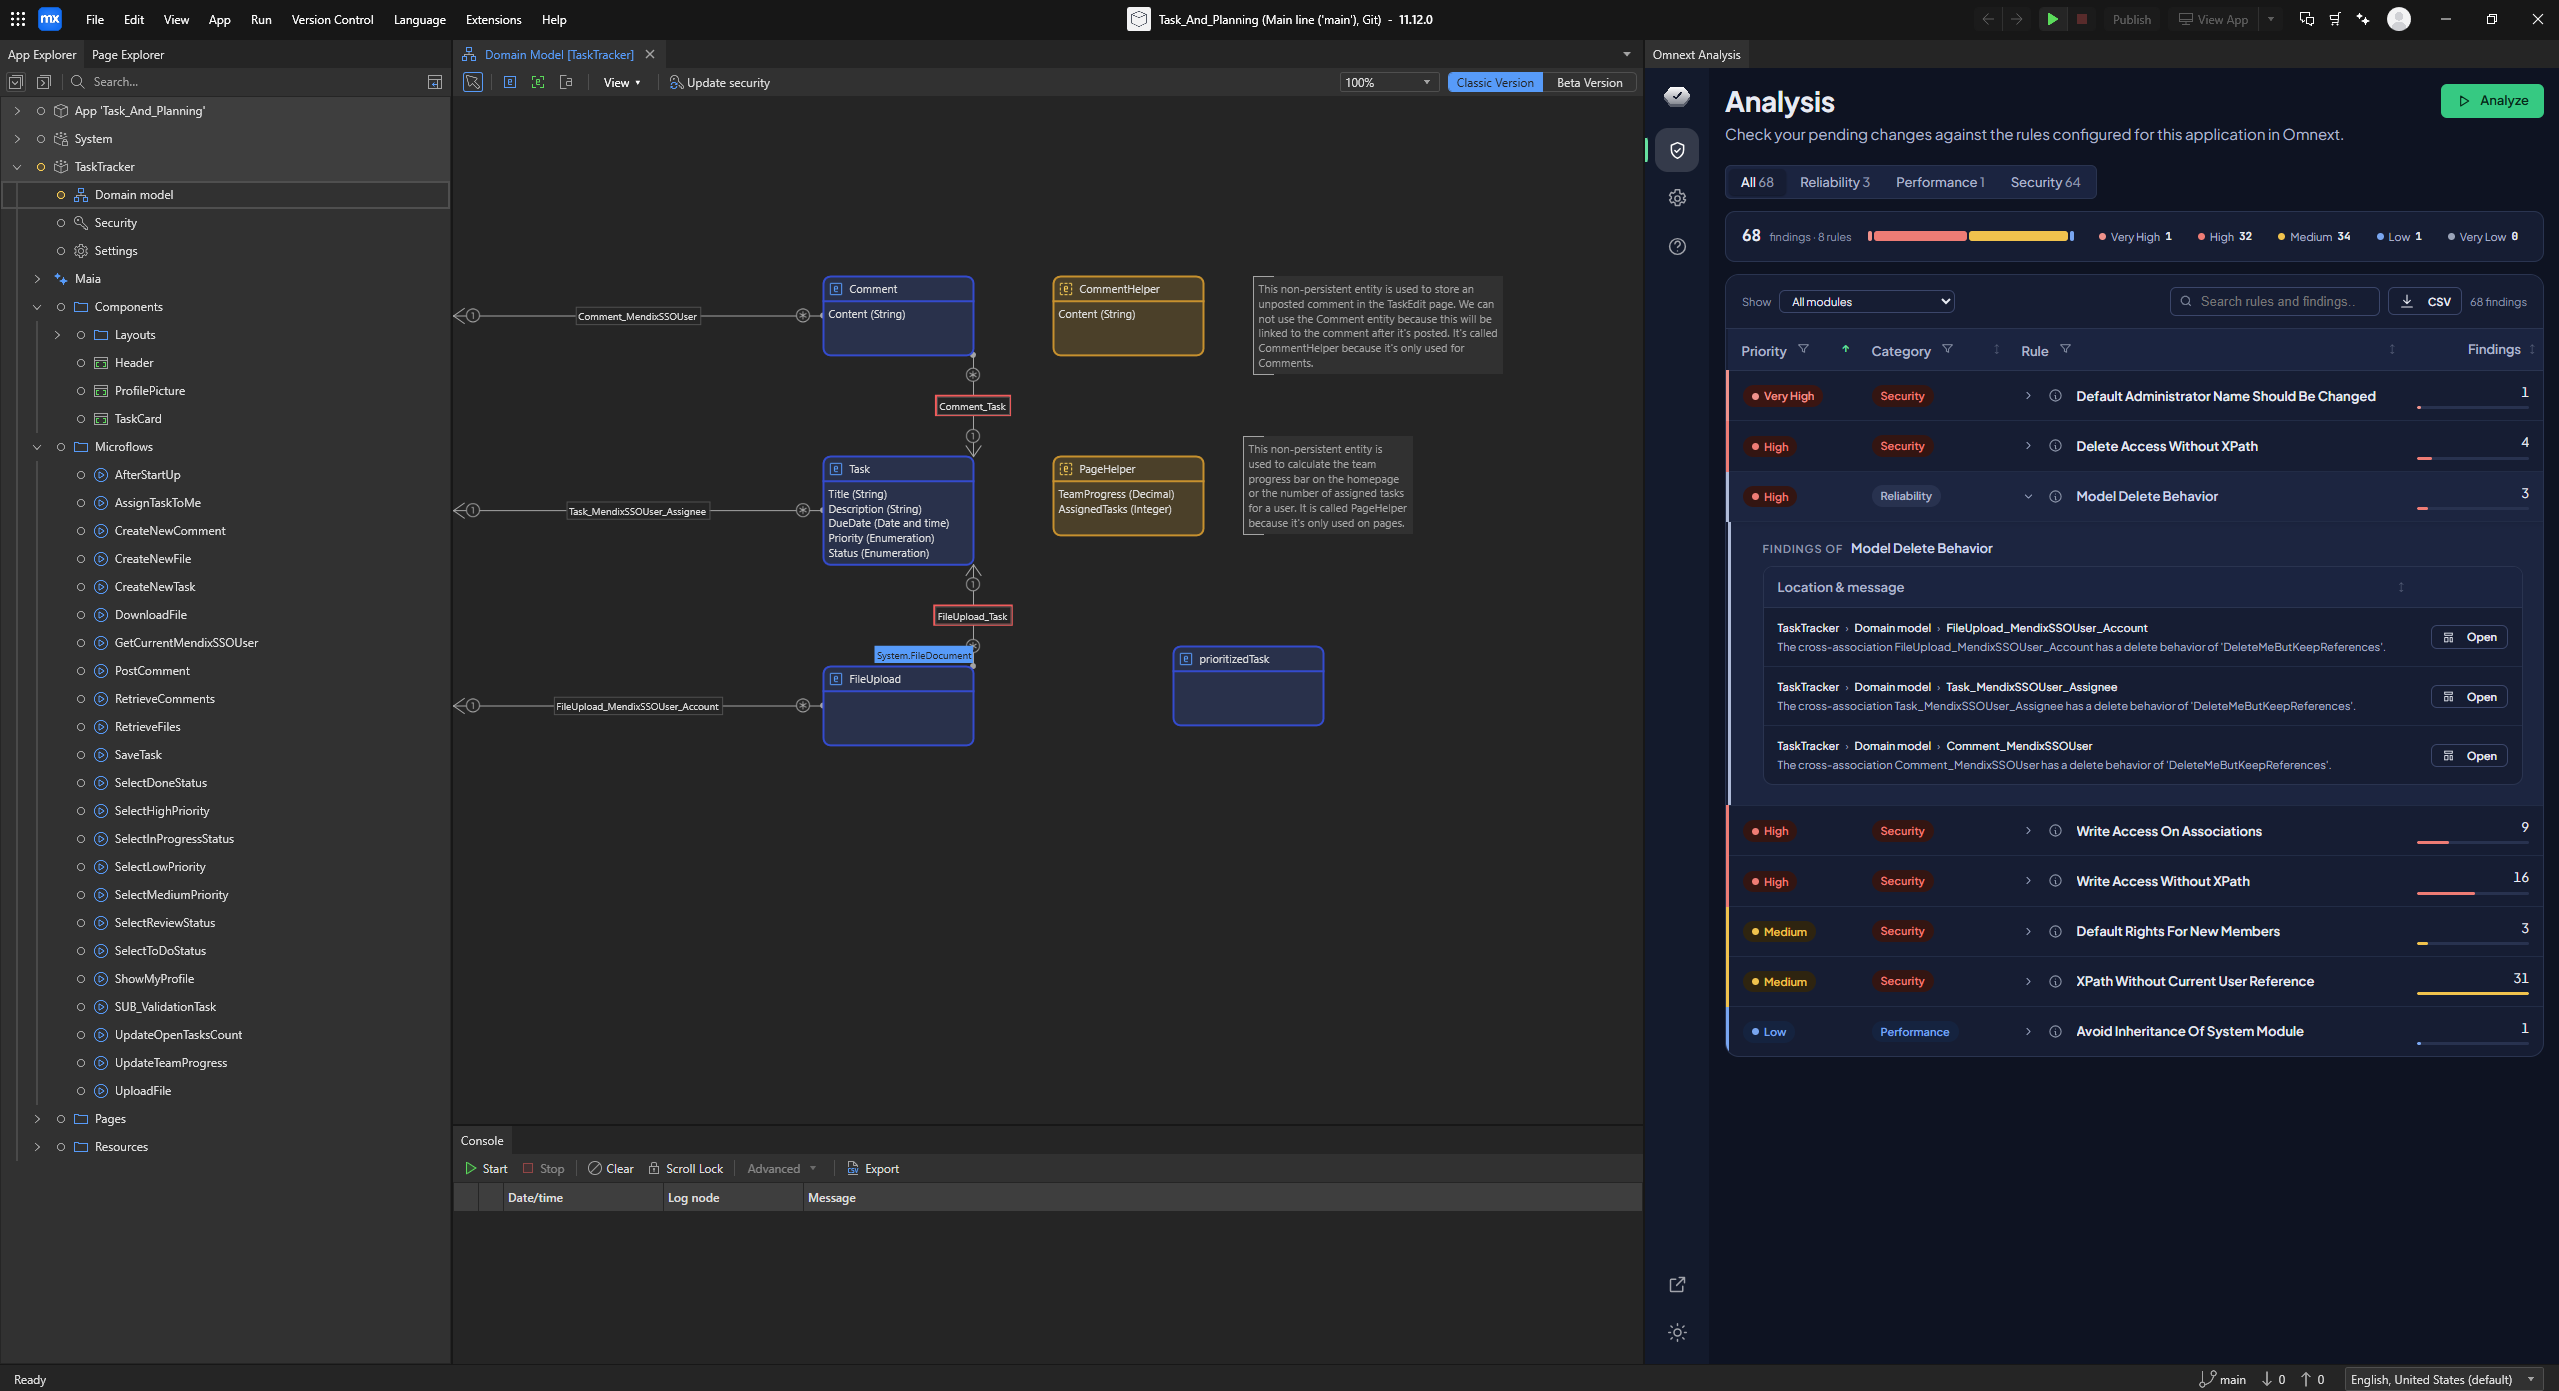Image resolution: width=2559 pixels, height=1391 pixels.
Task: Click the Priority column filter icon
Action: coord(1804,350)
